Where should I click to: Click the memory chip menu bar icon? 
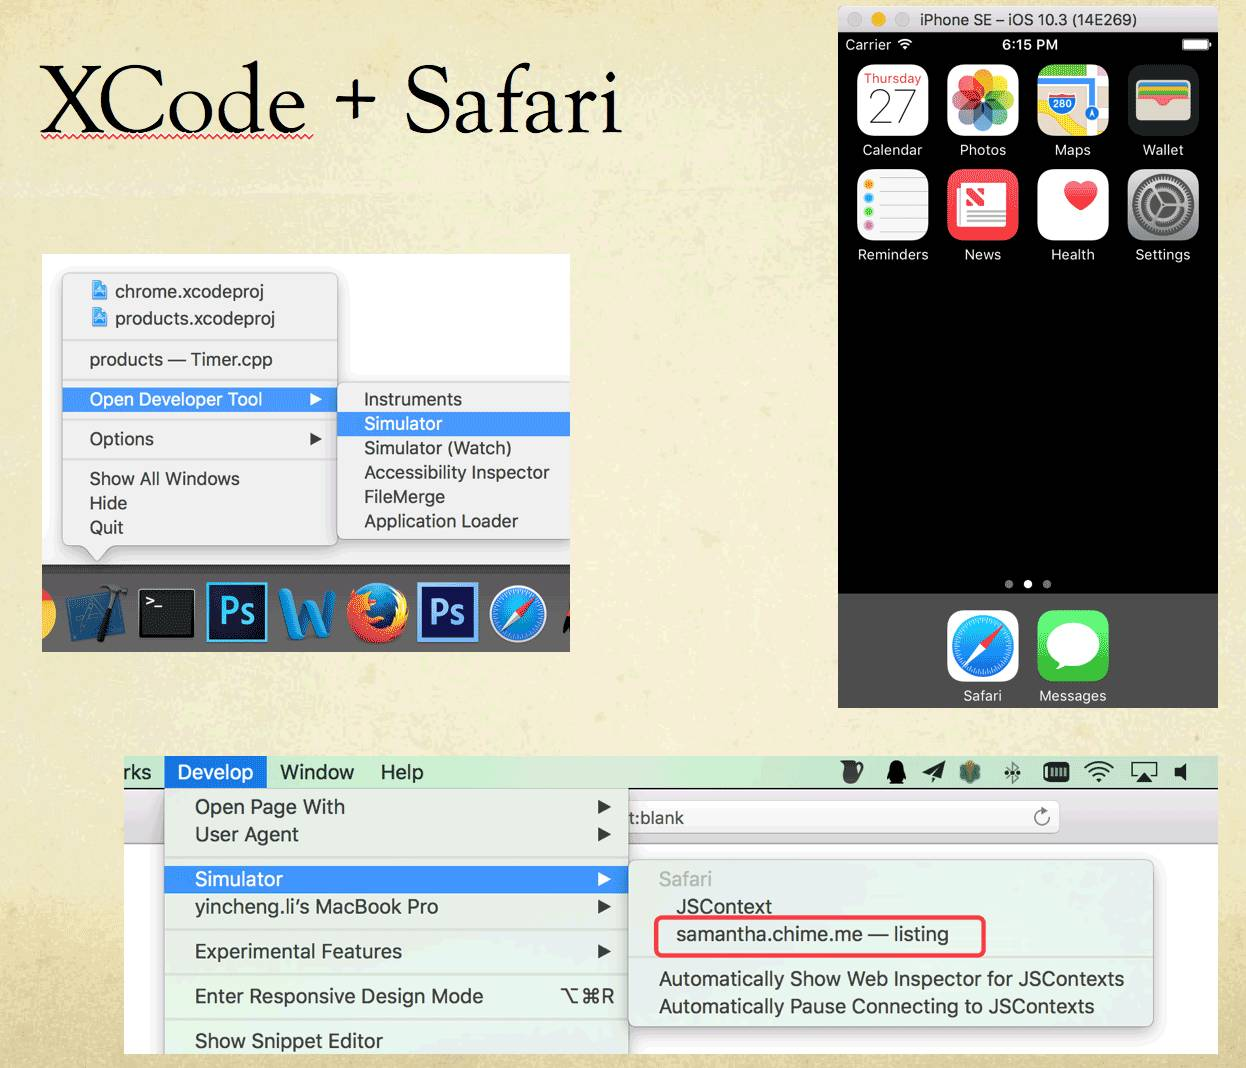click(x=1056, y=771)
